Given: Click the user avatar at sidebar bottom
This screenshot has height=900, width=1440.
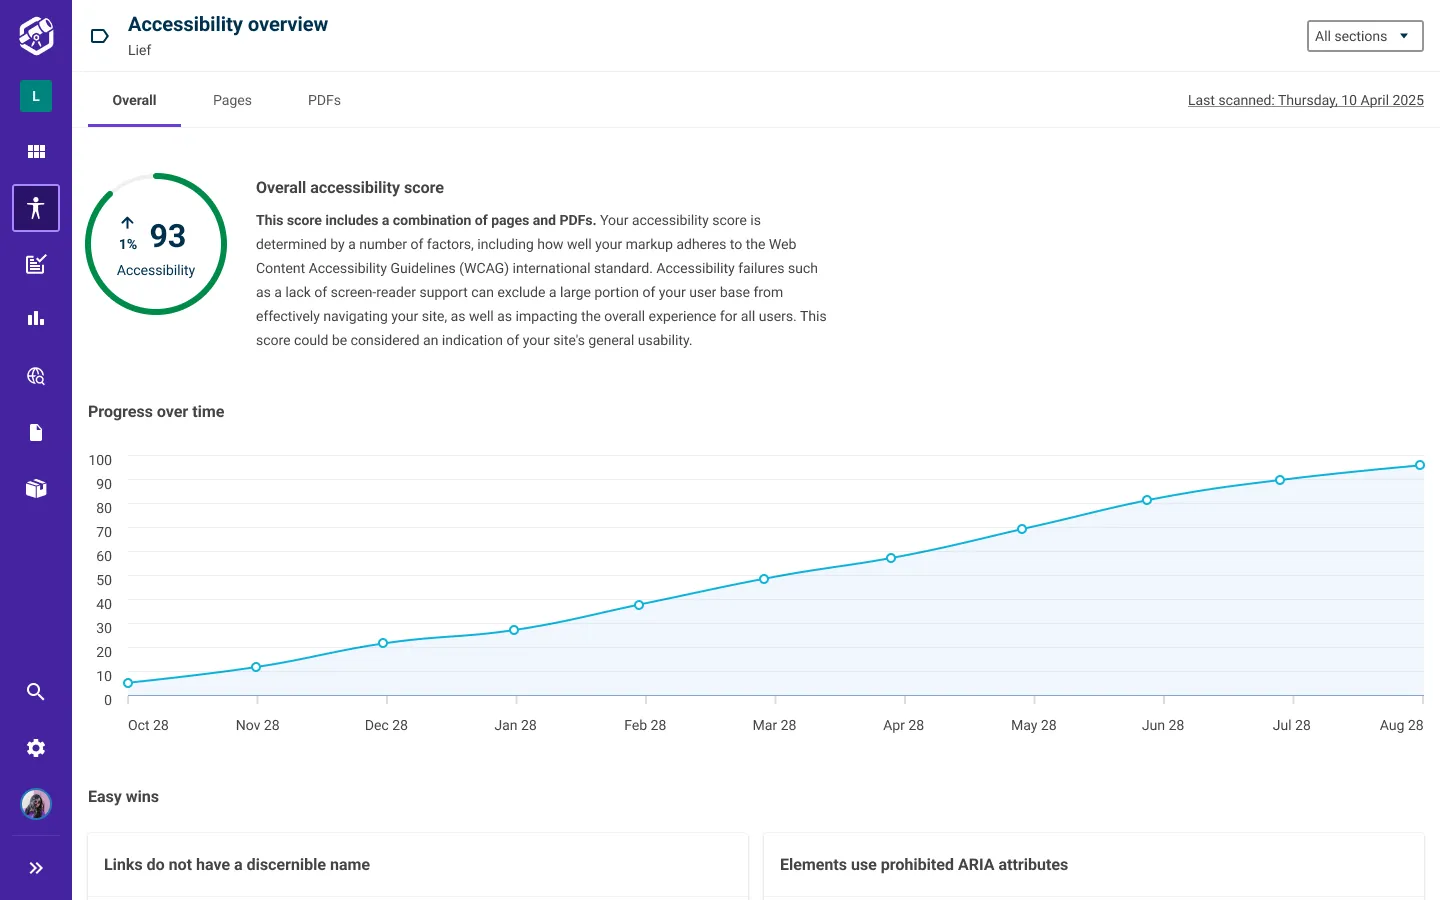Looking at the screenshot, I should coord(35,803).
